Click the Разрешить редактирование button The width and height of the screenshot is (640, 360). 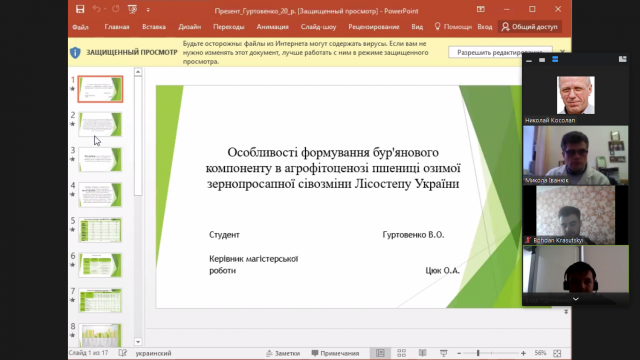(500, 52)
